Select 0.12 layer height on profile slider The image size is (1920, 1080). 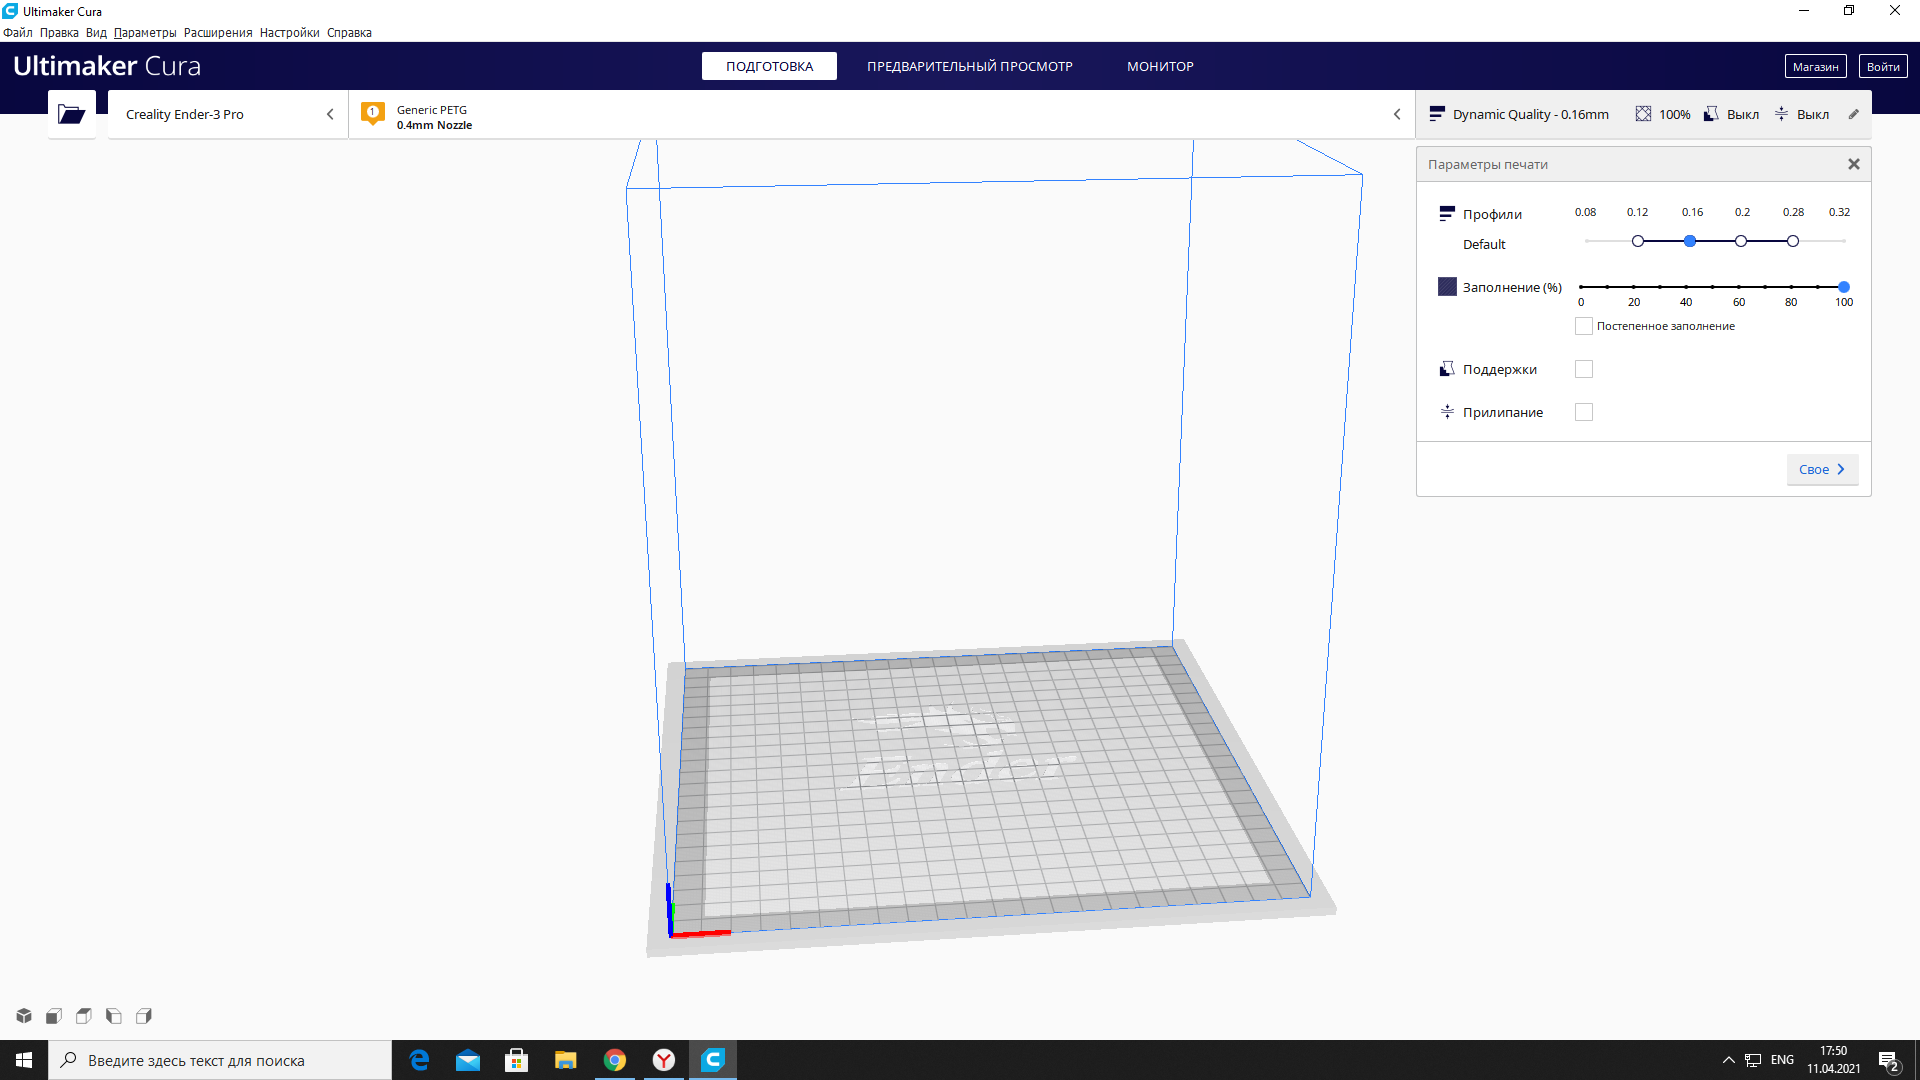[1638, 241]
